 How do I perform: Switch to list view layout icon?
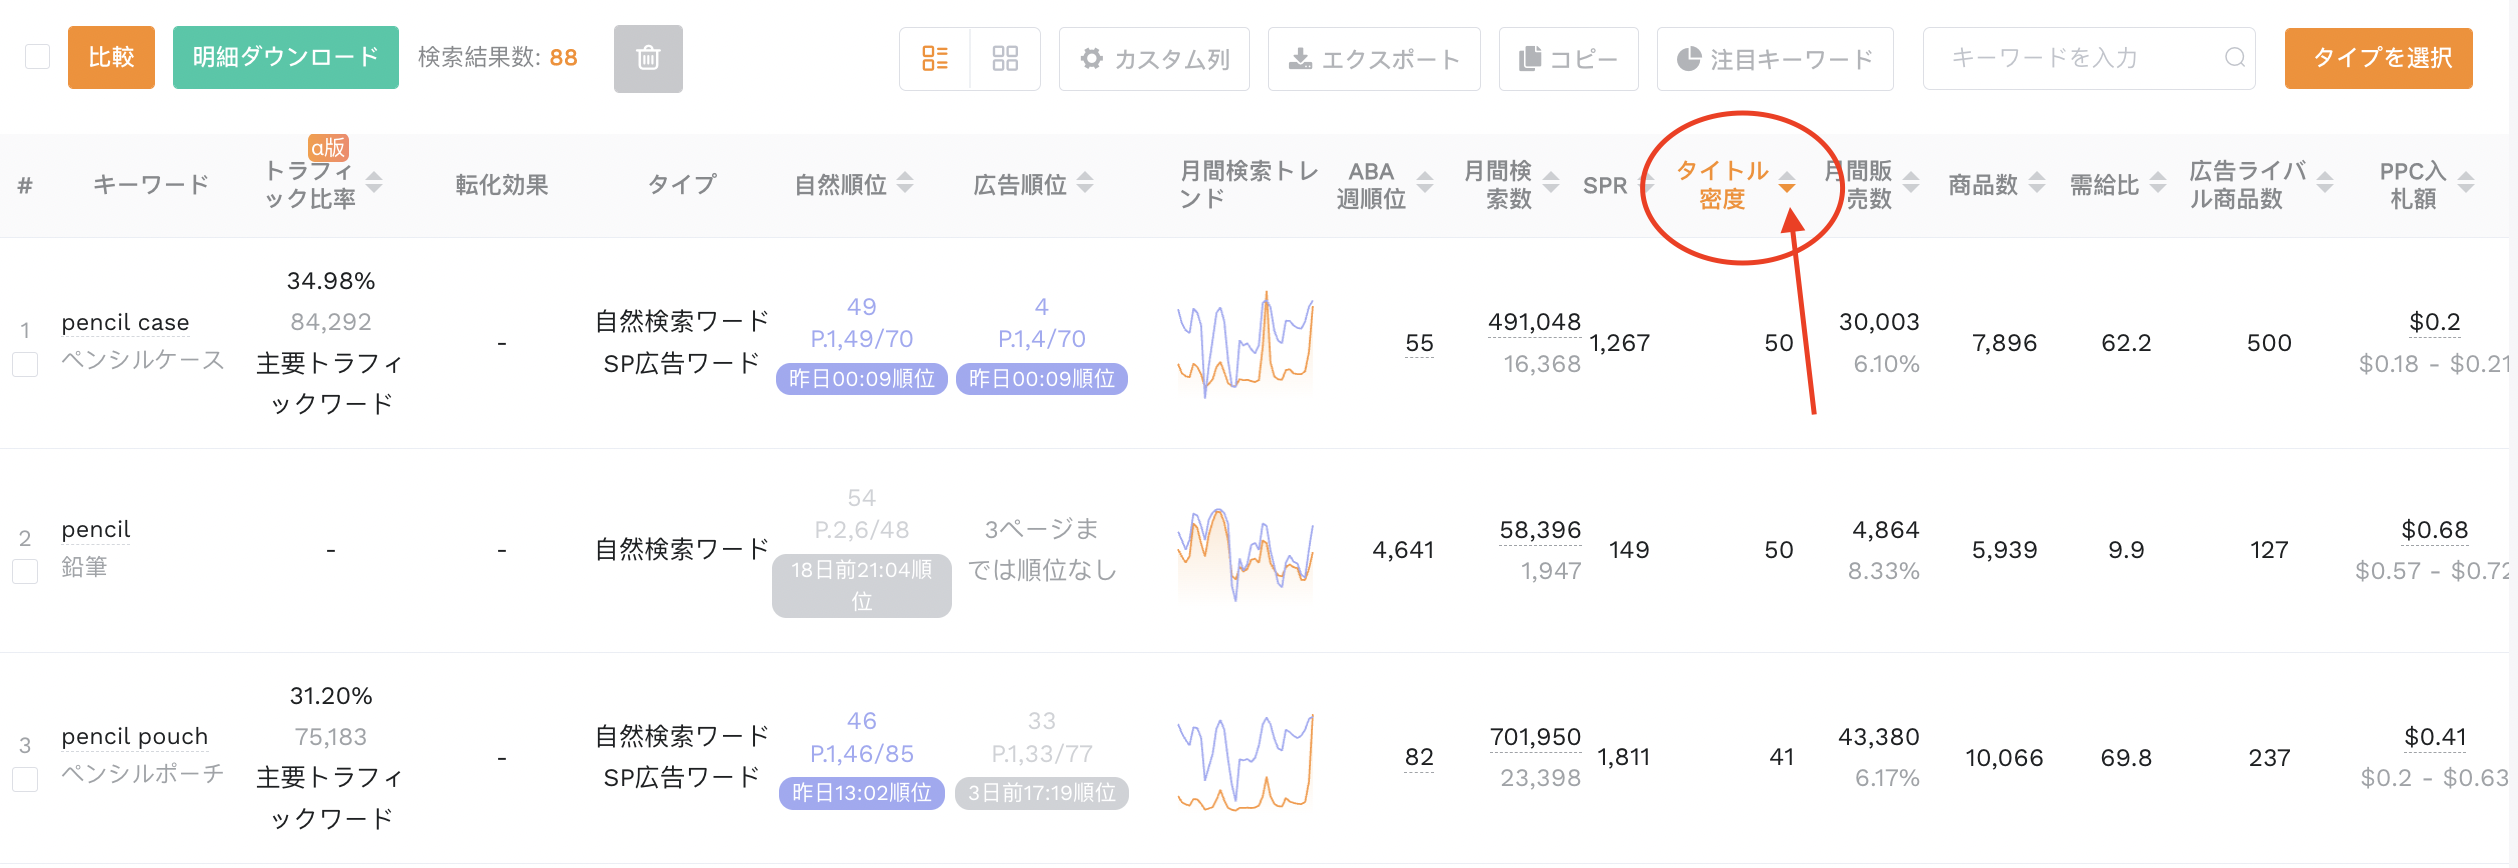click(x=935, y=59)
